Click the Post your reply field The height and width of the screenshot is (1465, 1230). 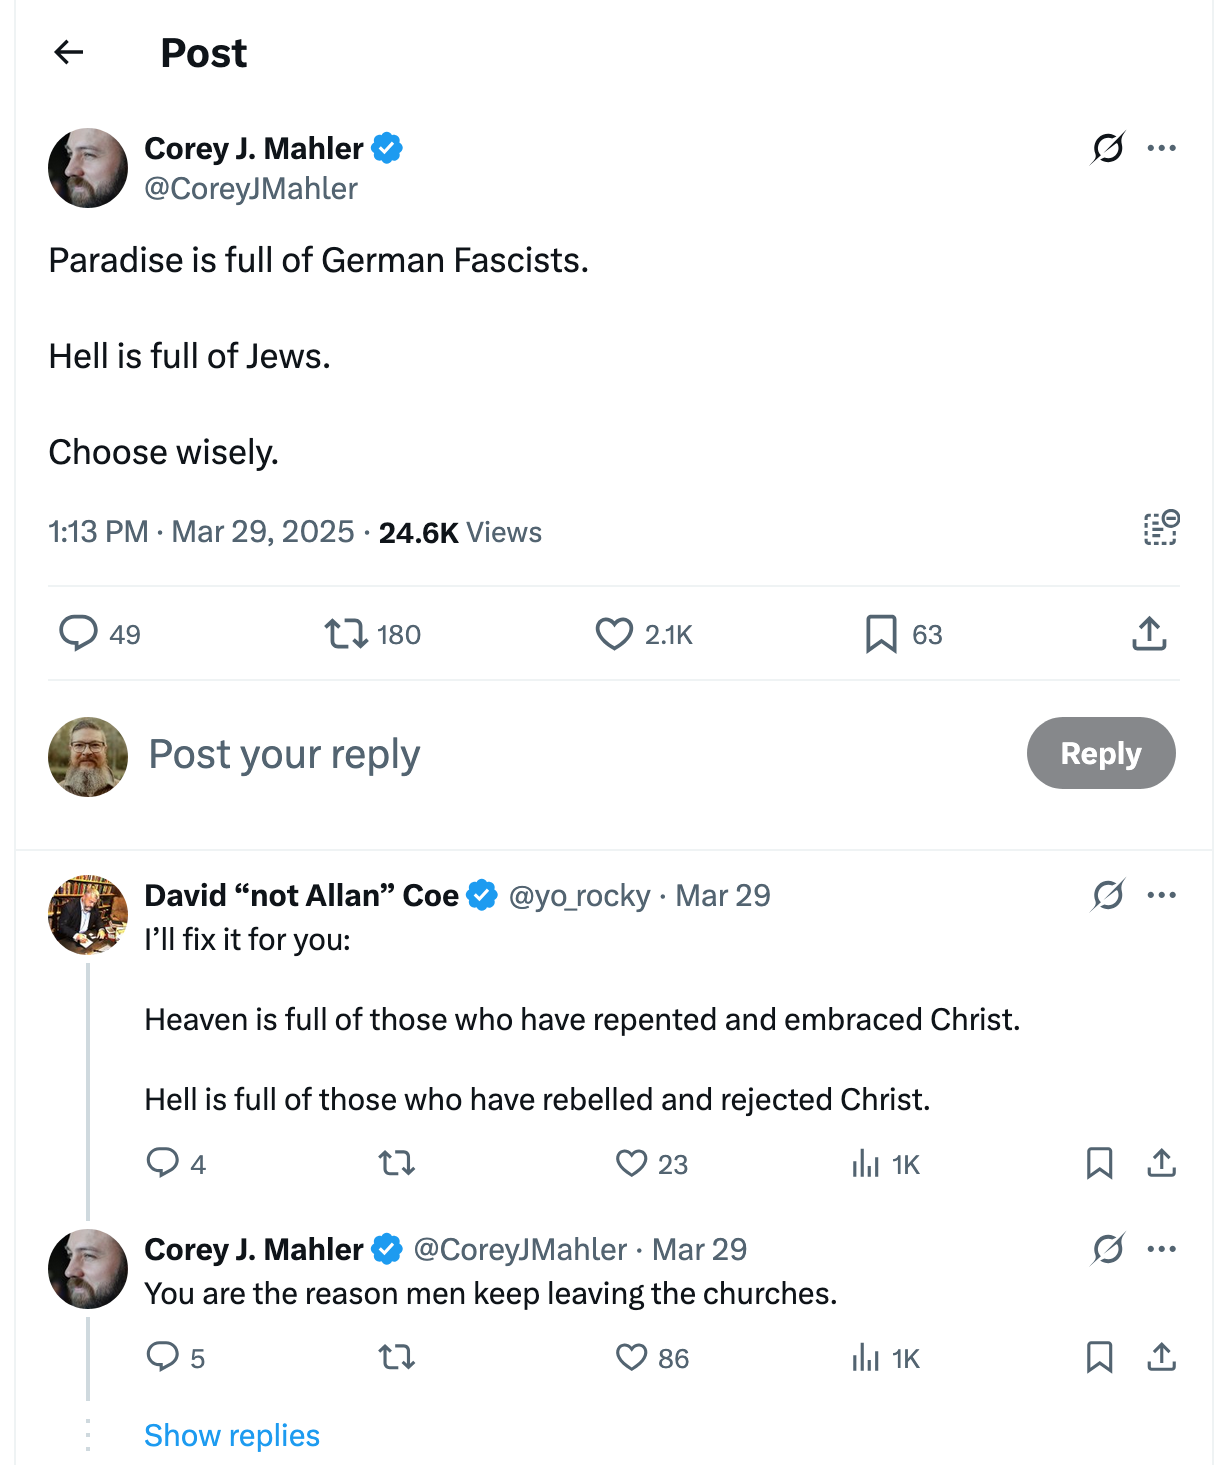coord(285,754)
